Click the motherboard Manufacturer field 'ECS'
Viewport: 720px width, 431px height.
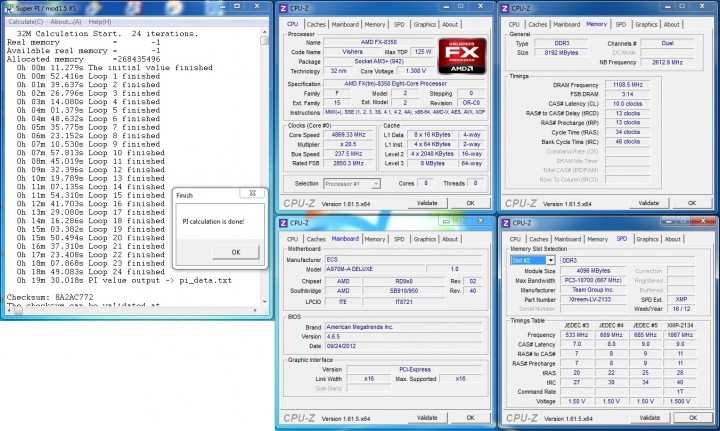[x=404, y=259]
